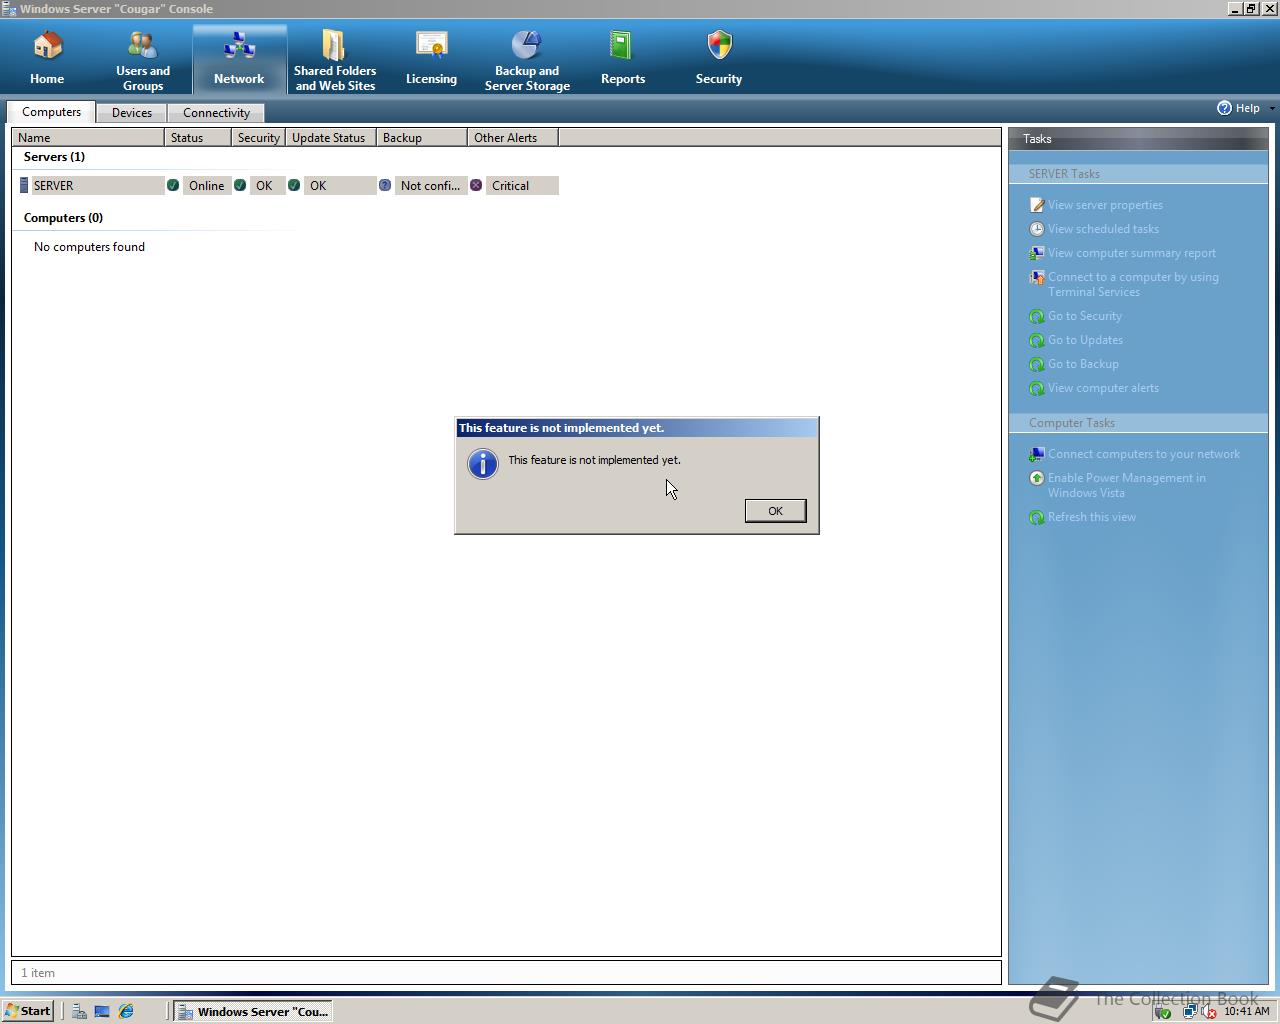Sort by the Name column header

(x=88, y=137)
